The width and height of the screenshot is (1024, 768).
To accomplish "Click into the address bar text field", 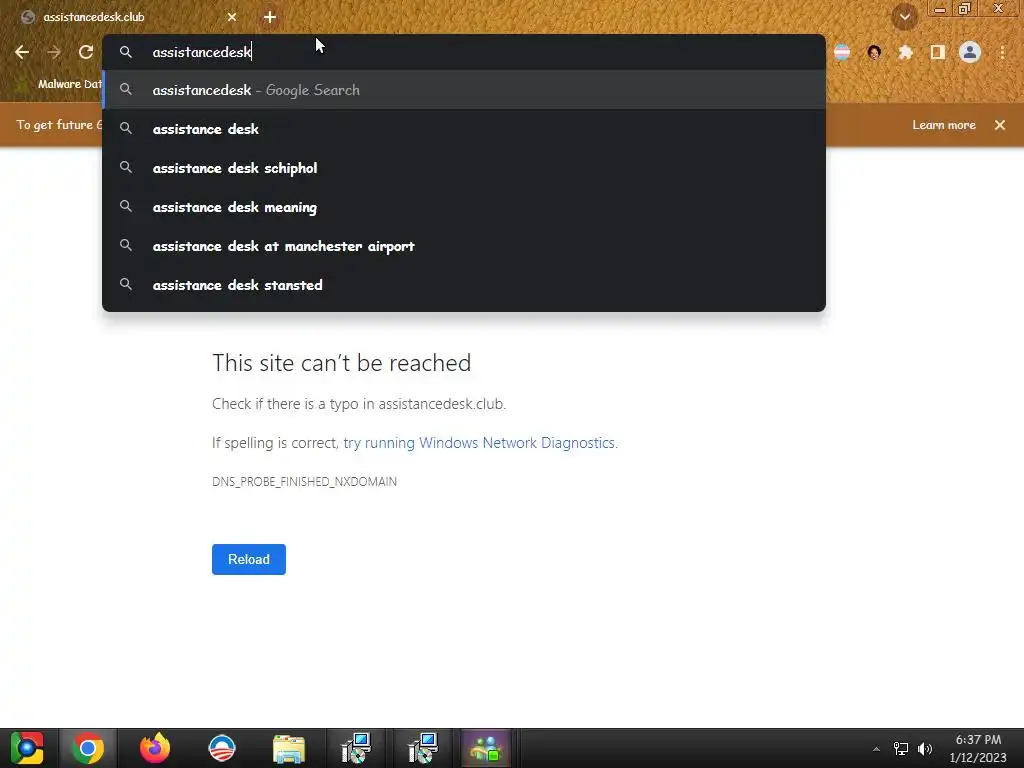I will pyautogui.click(x=464, y=52).
